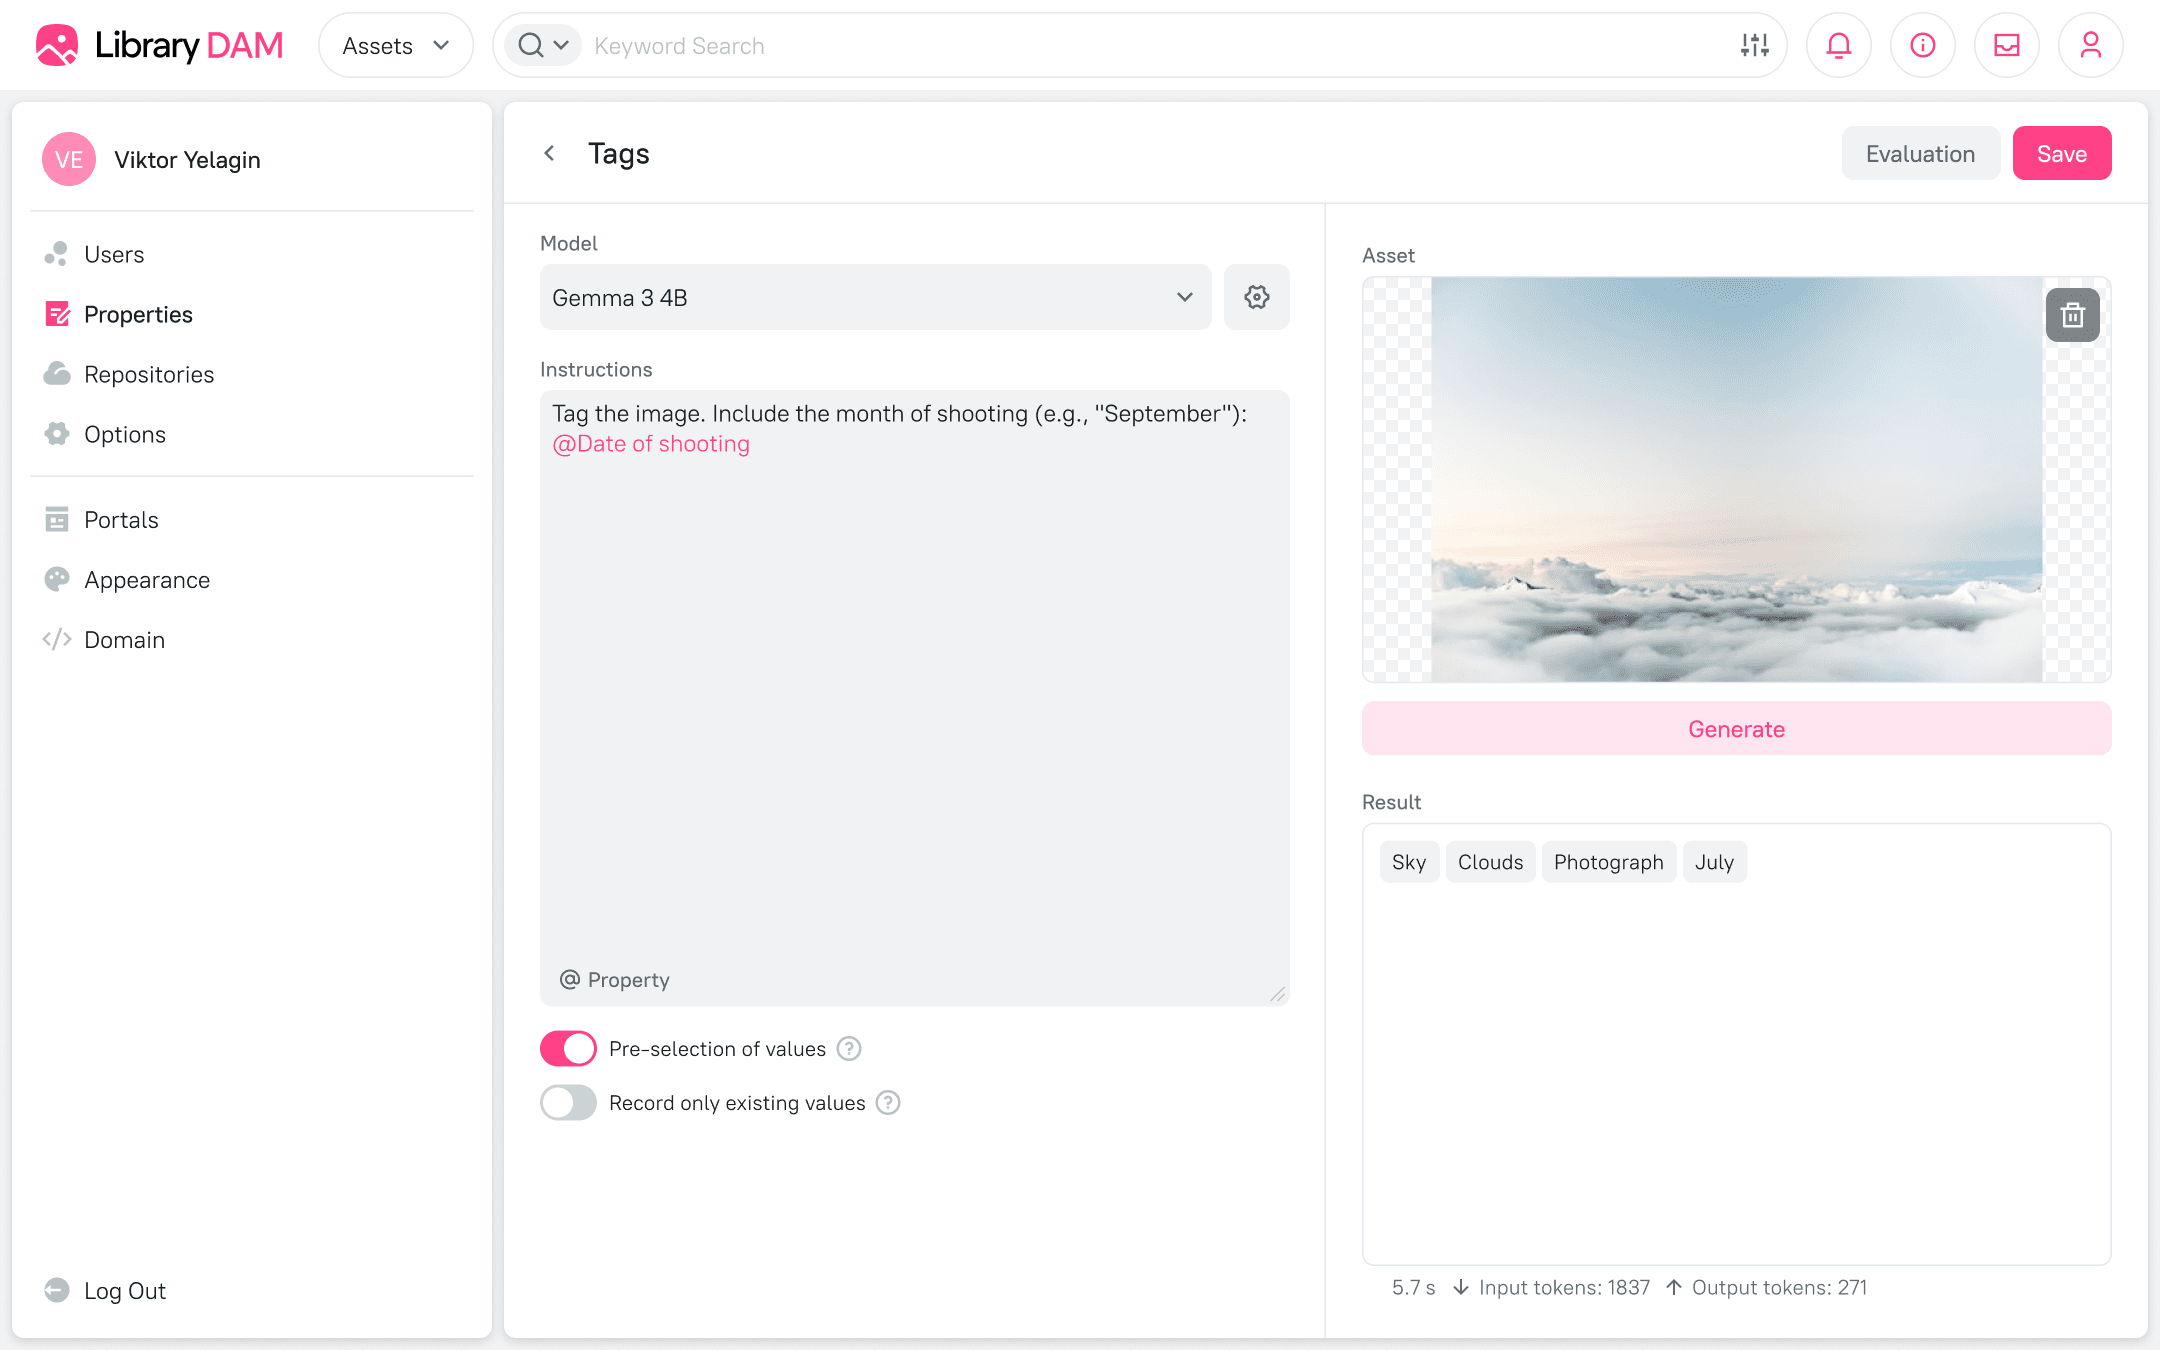Open the inbox tray icon

2006,45
